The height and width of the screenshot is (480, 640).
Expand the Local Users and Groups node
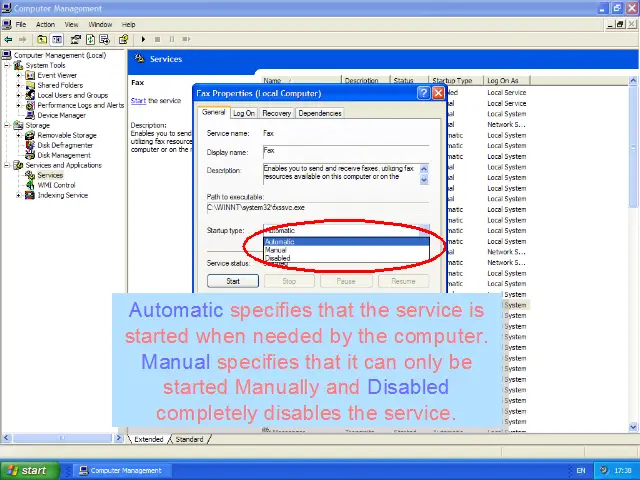click(x=18, y=95)
